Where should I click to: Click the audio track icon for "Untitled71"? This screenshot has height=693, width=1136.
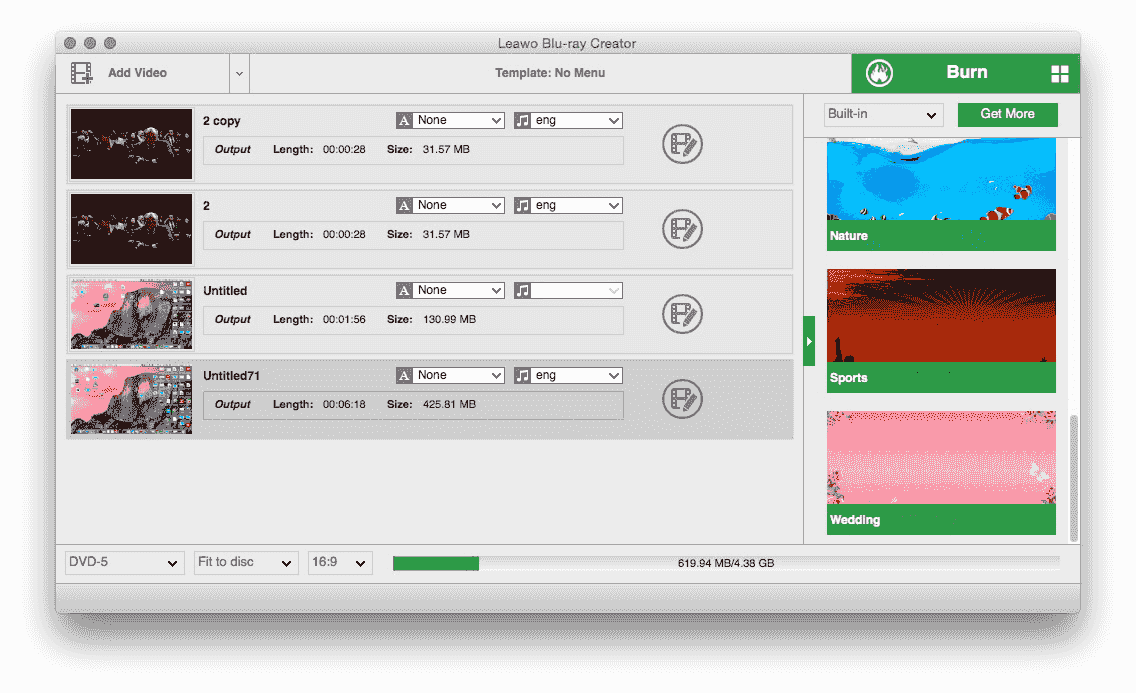point(522,374)
